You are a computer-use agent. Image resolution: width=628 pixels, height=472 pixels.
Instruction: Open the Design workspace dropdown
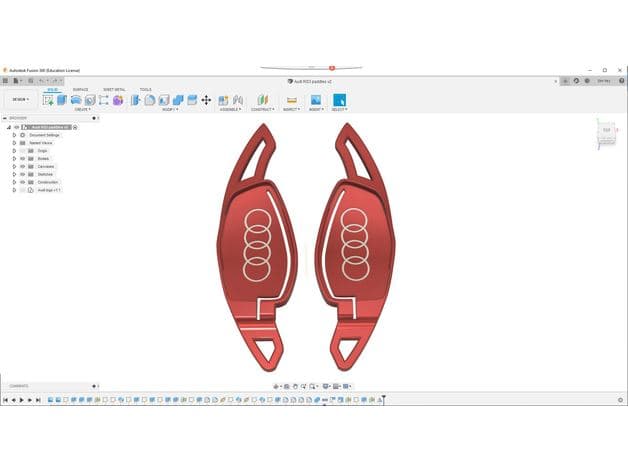[21, 99]
